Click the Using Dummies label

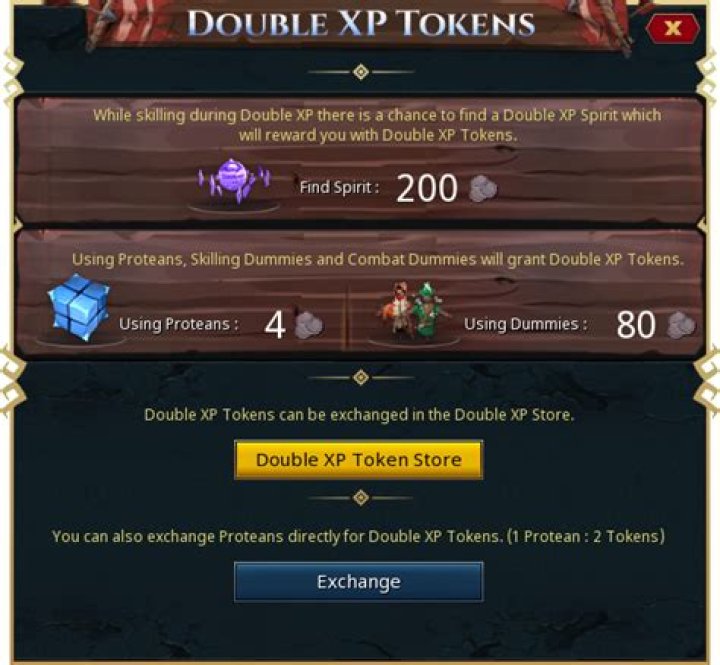click(526, 324)
